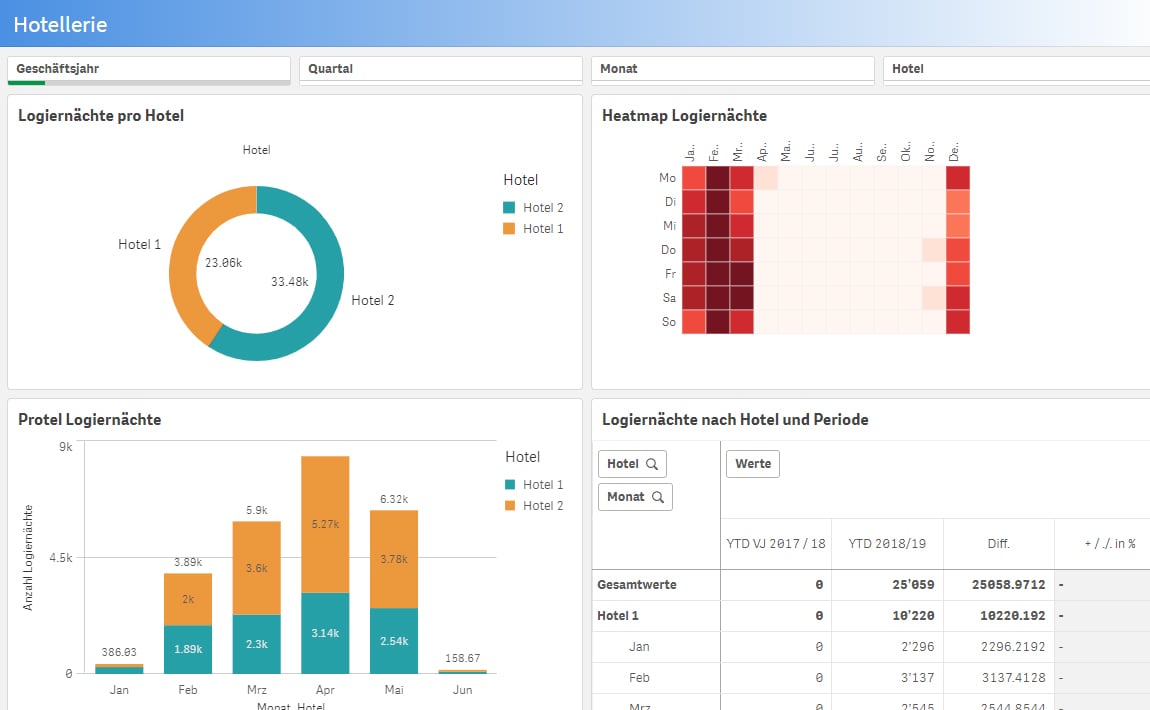Click the Monat dimension button in pivot table
This screenshot has width=1150, height=710.
click(635, 497)
